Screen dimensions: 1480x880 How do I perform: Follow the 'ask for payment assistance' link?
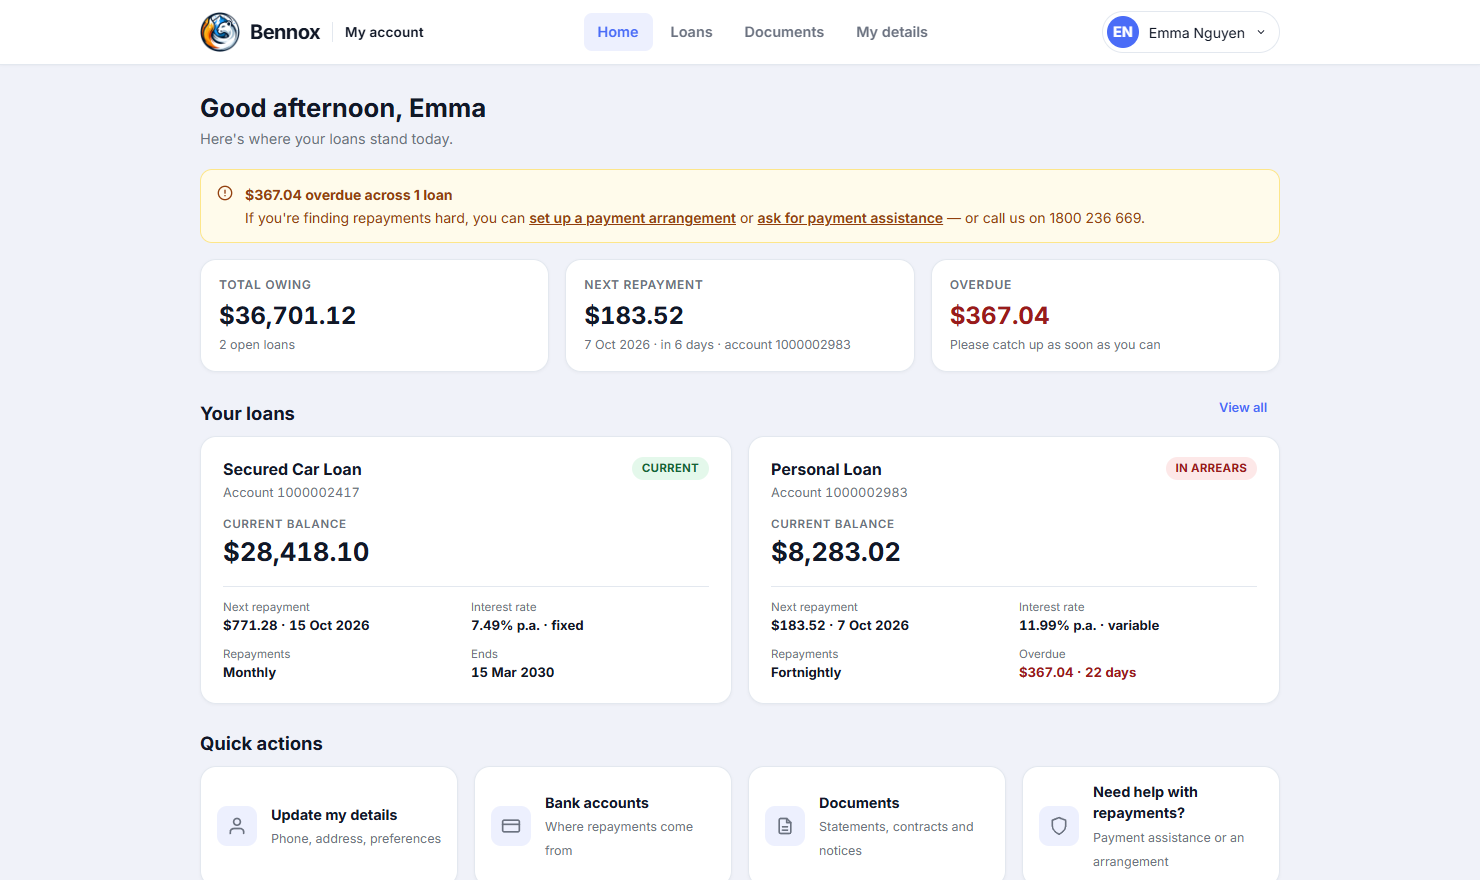coord(850,218)
